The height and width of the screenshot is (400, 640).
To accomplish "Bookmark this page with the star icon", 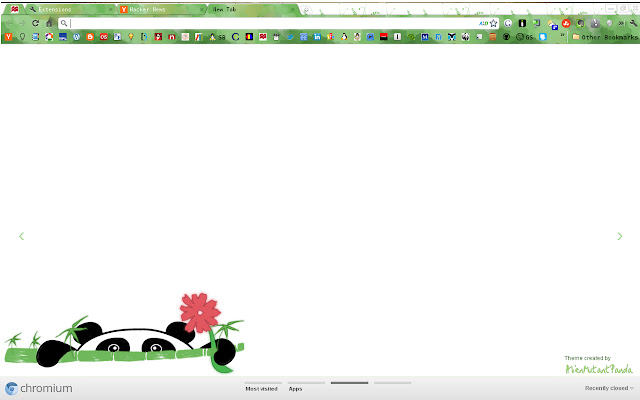I will coord(493,23).
